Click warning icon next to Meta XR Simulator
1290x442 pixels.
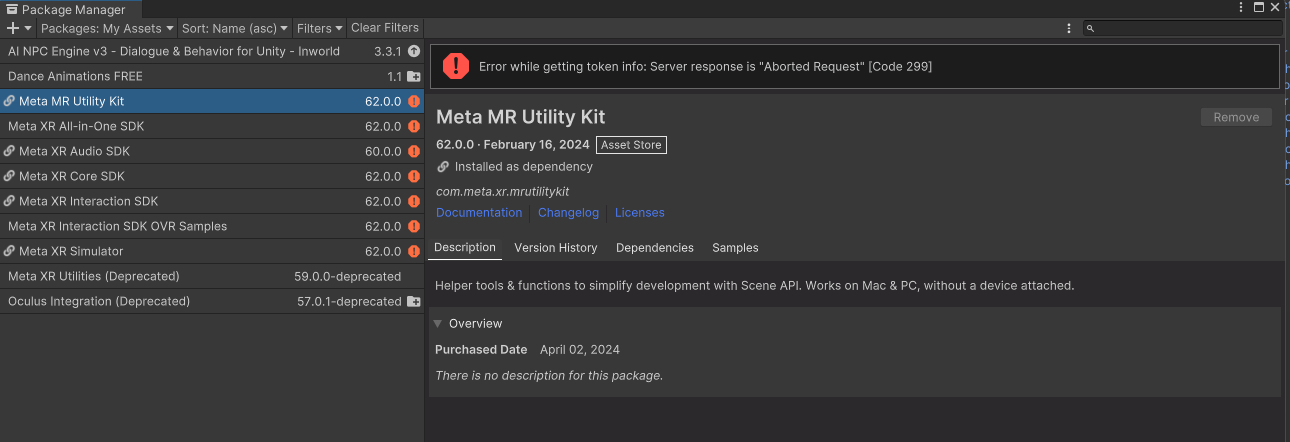point(414,251)
